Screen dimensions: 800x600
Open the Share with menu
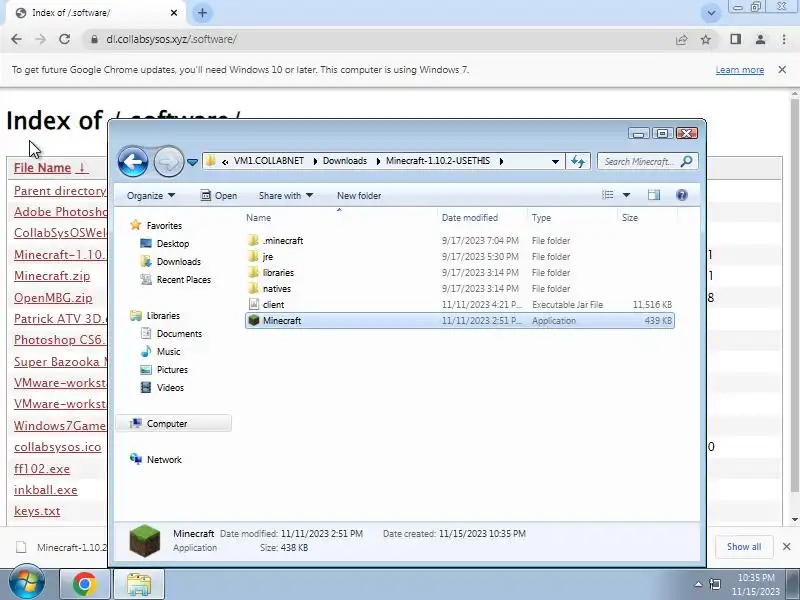coord(286,195)
